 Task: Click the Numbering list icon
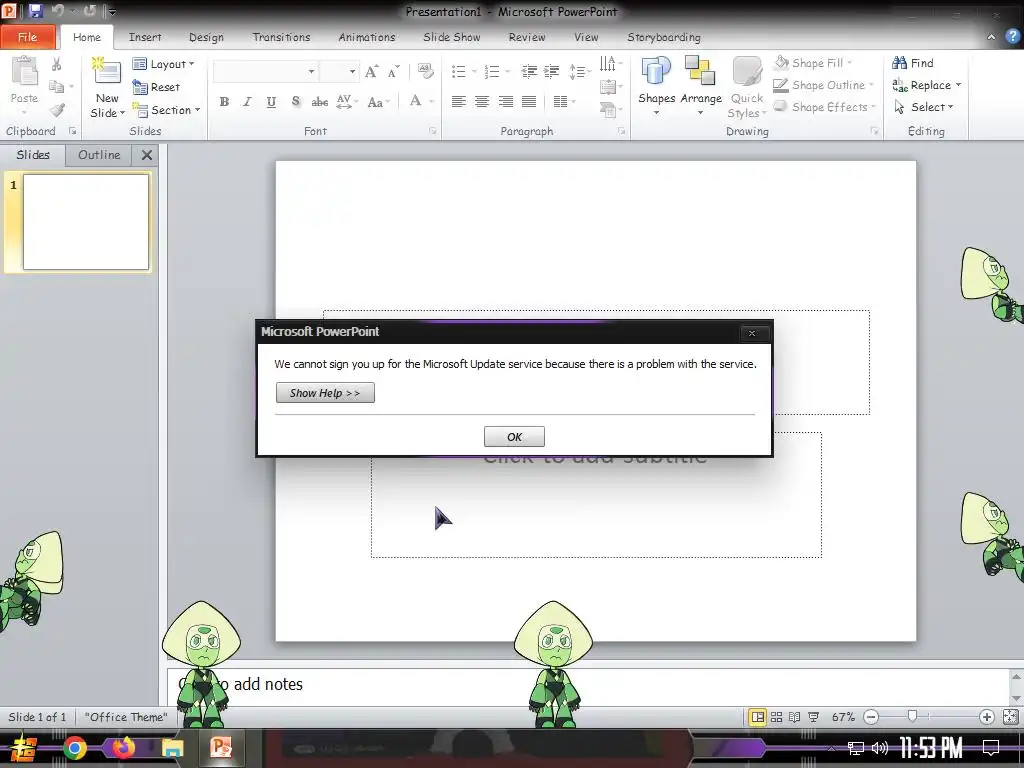tap(492, 71)
